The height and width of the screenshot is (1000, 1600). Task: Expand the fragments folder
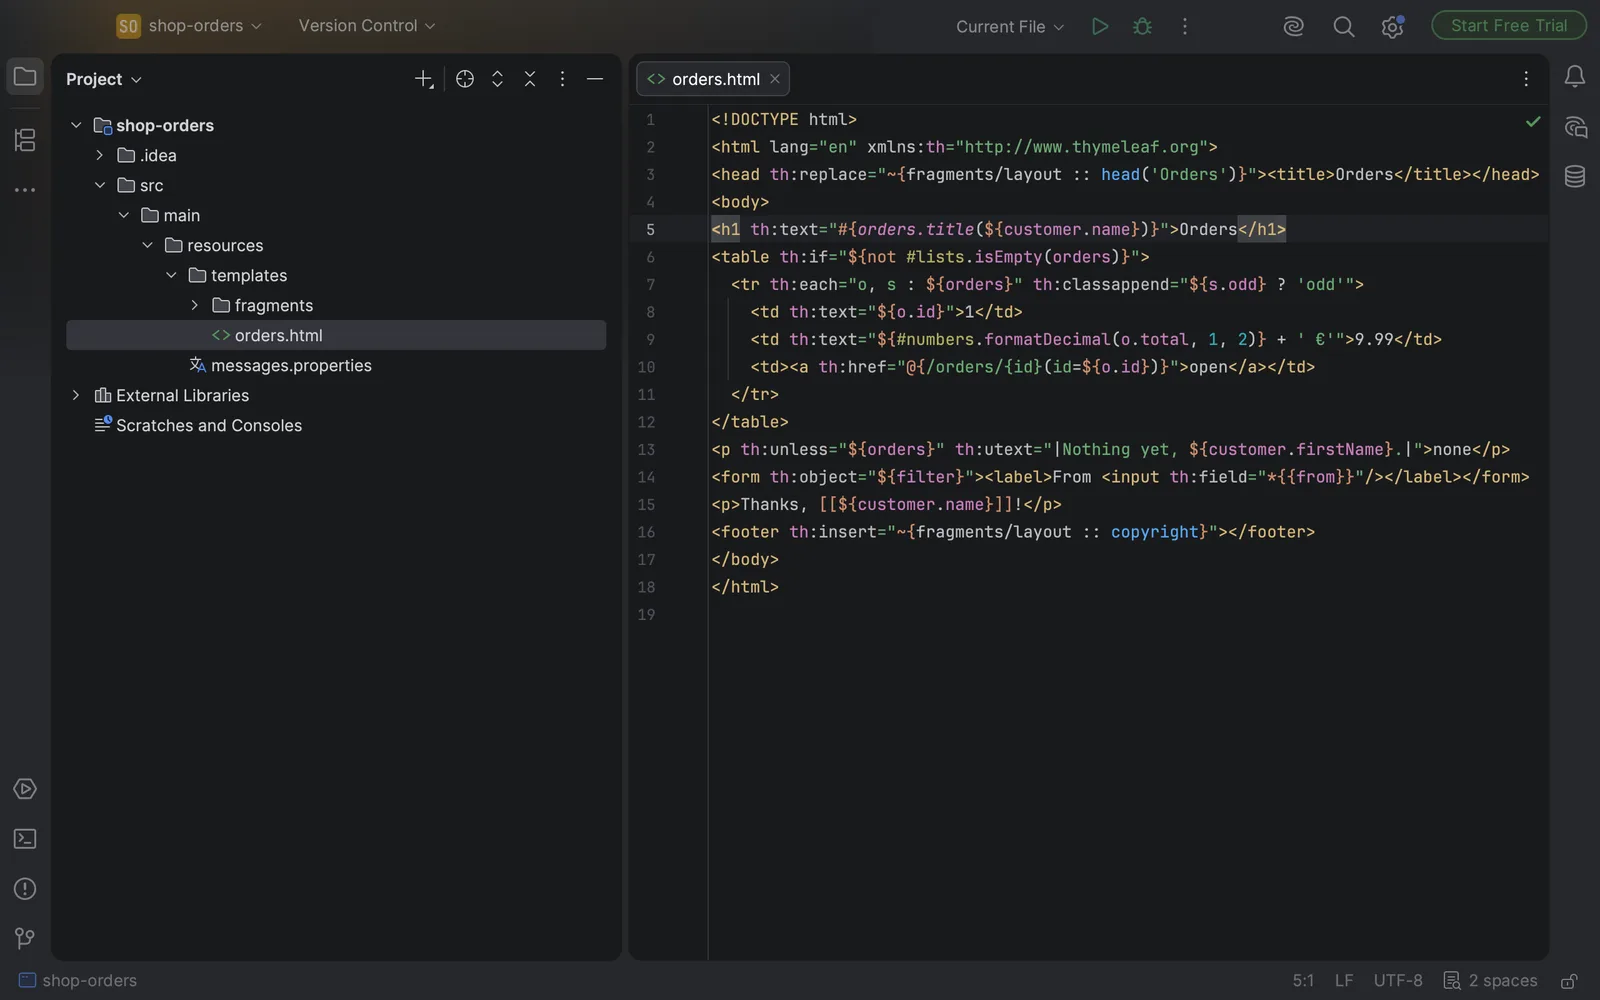coord(194,305)
